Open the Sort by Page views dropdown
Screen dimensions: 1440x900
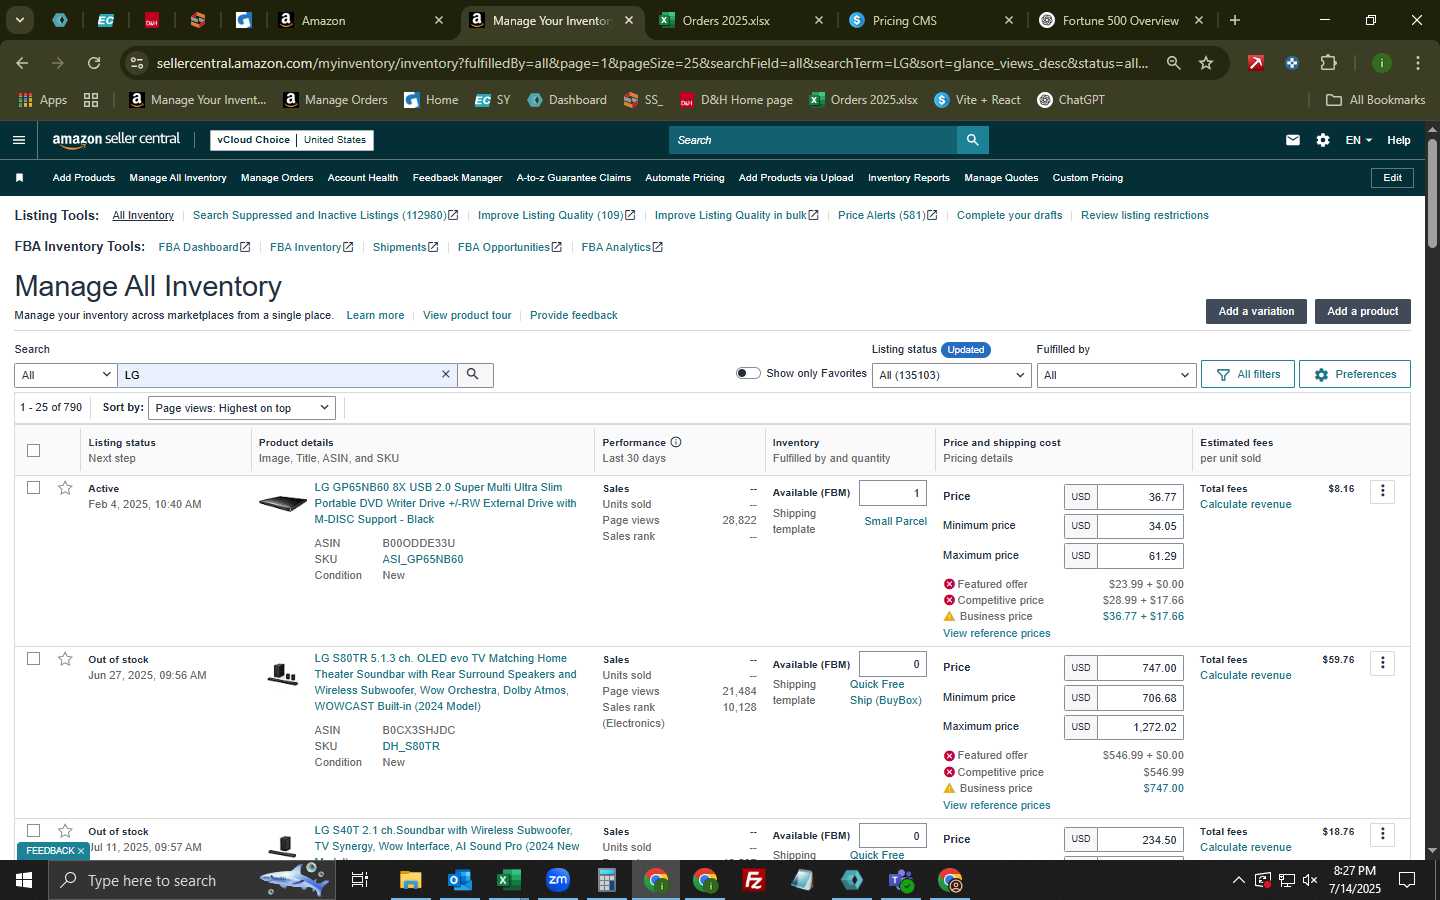tap(242, 408)
